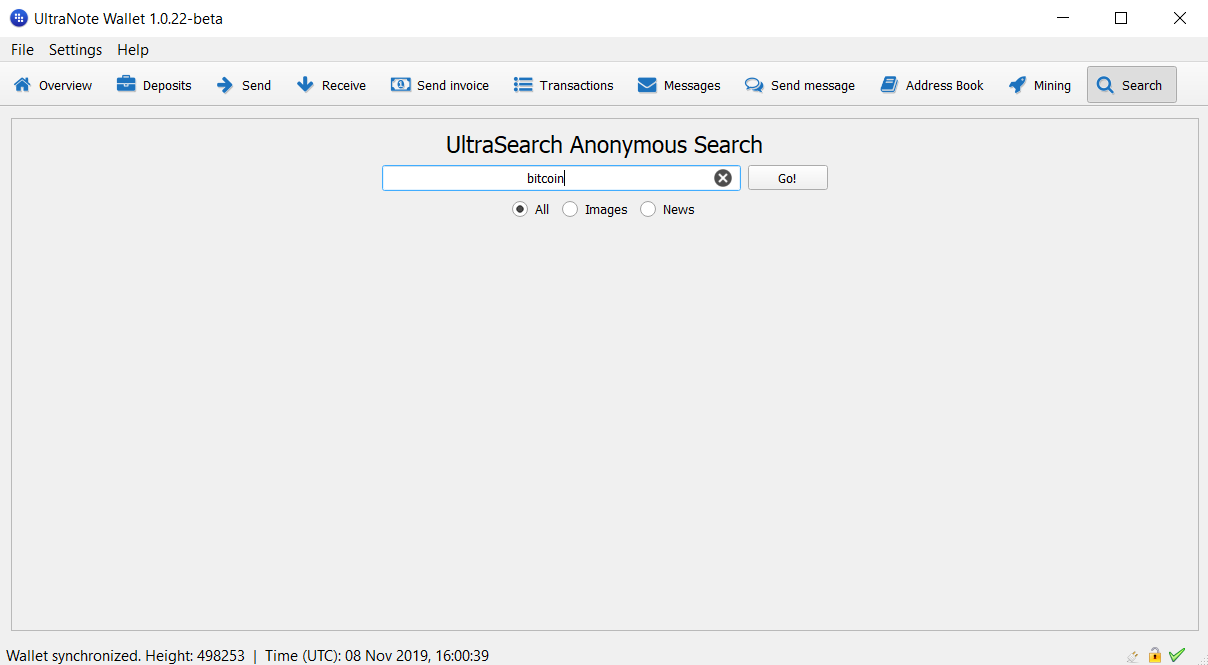
Task: Open the Help menu
Action: 133,50
